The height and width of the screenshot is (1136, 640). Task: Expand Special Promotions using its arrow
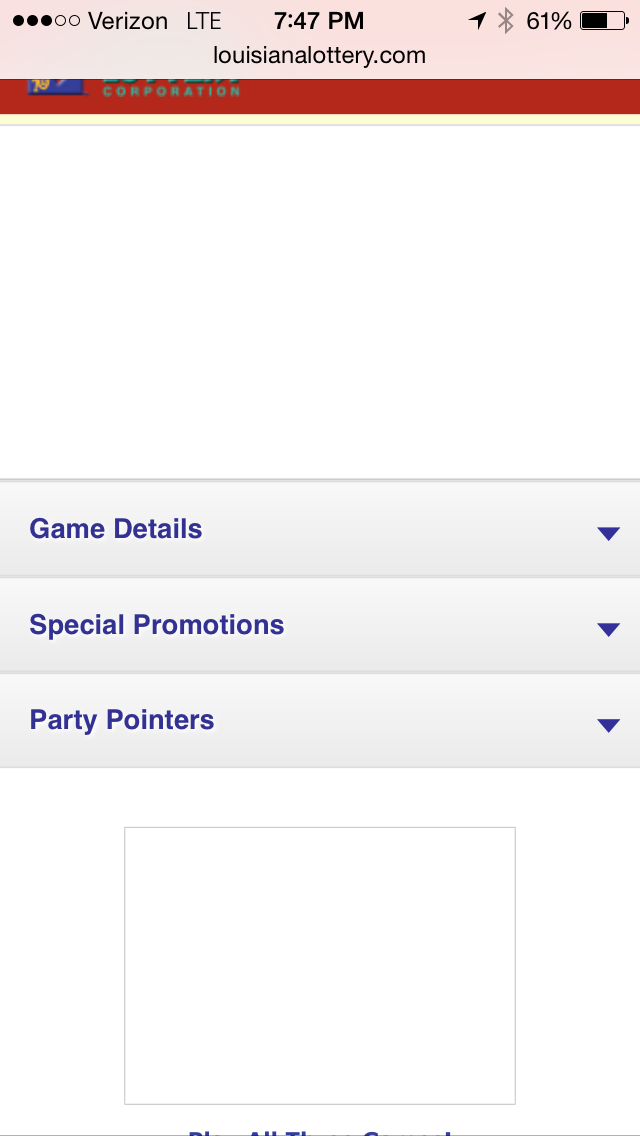pos(608,629)
